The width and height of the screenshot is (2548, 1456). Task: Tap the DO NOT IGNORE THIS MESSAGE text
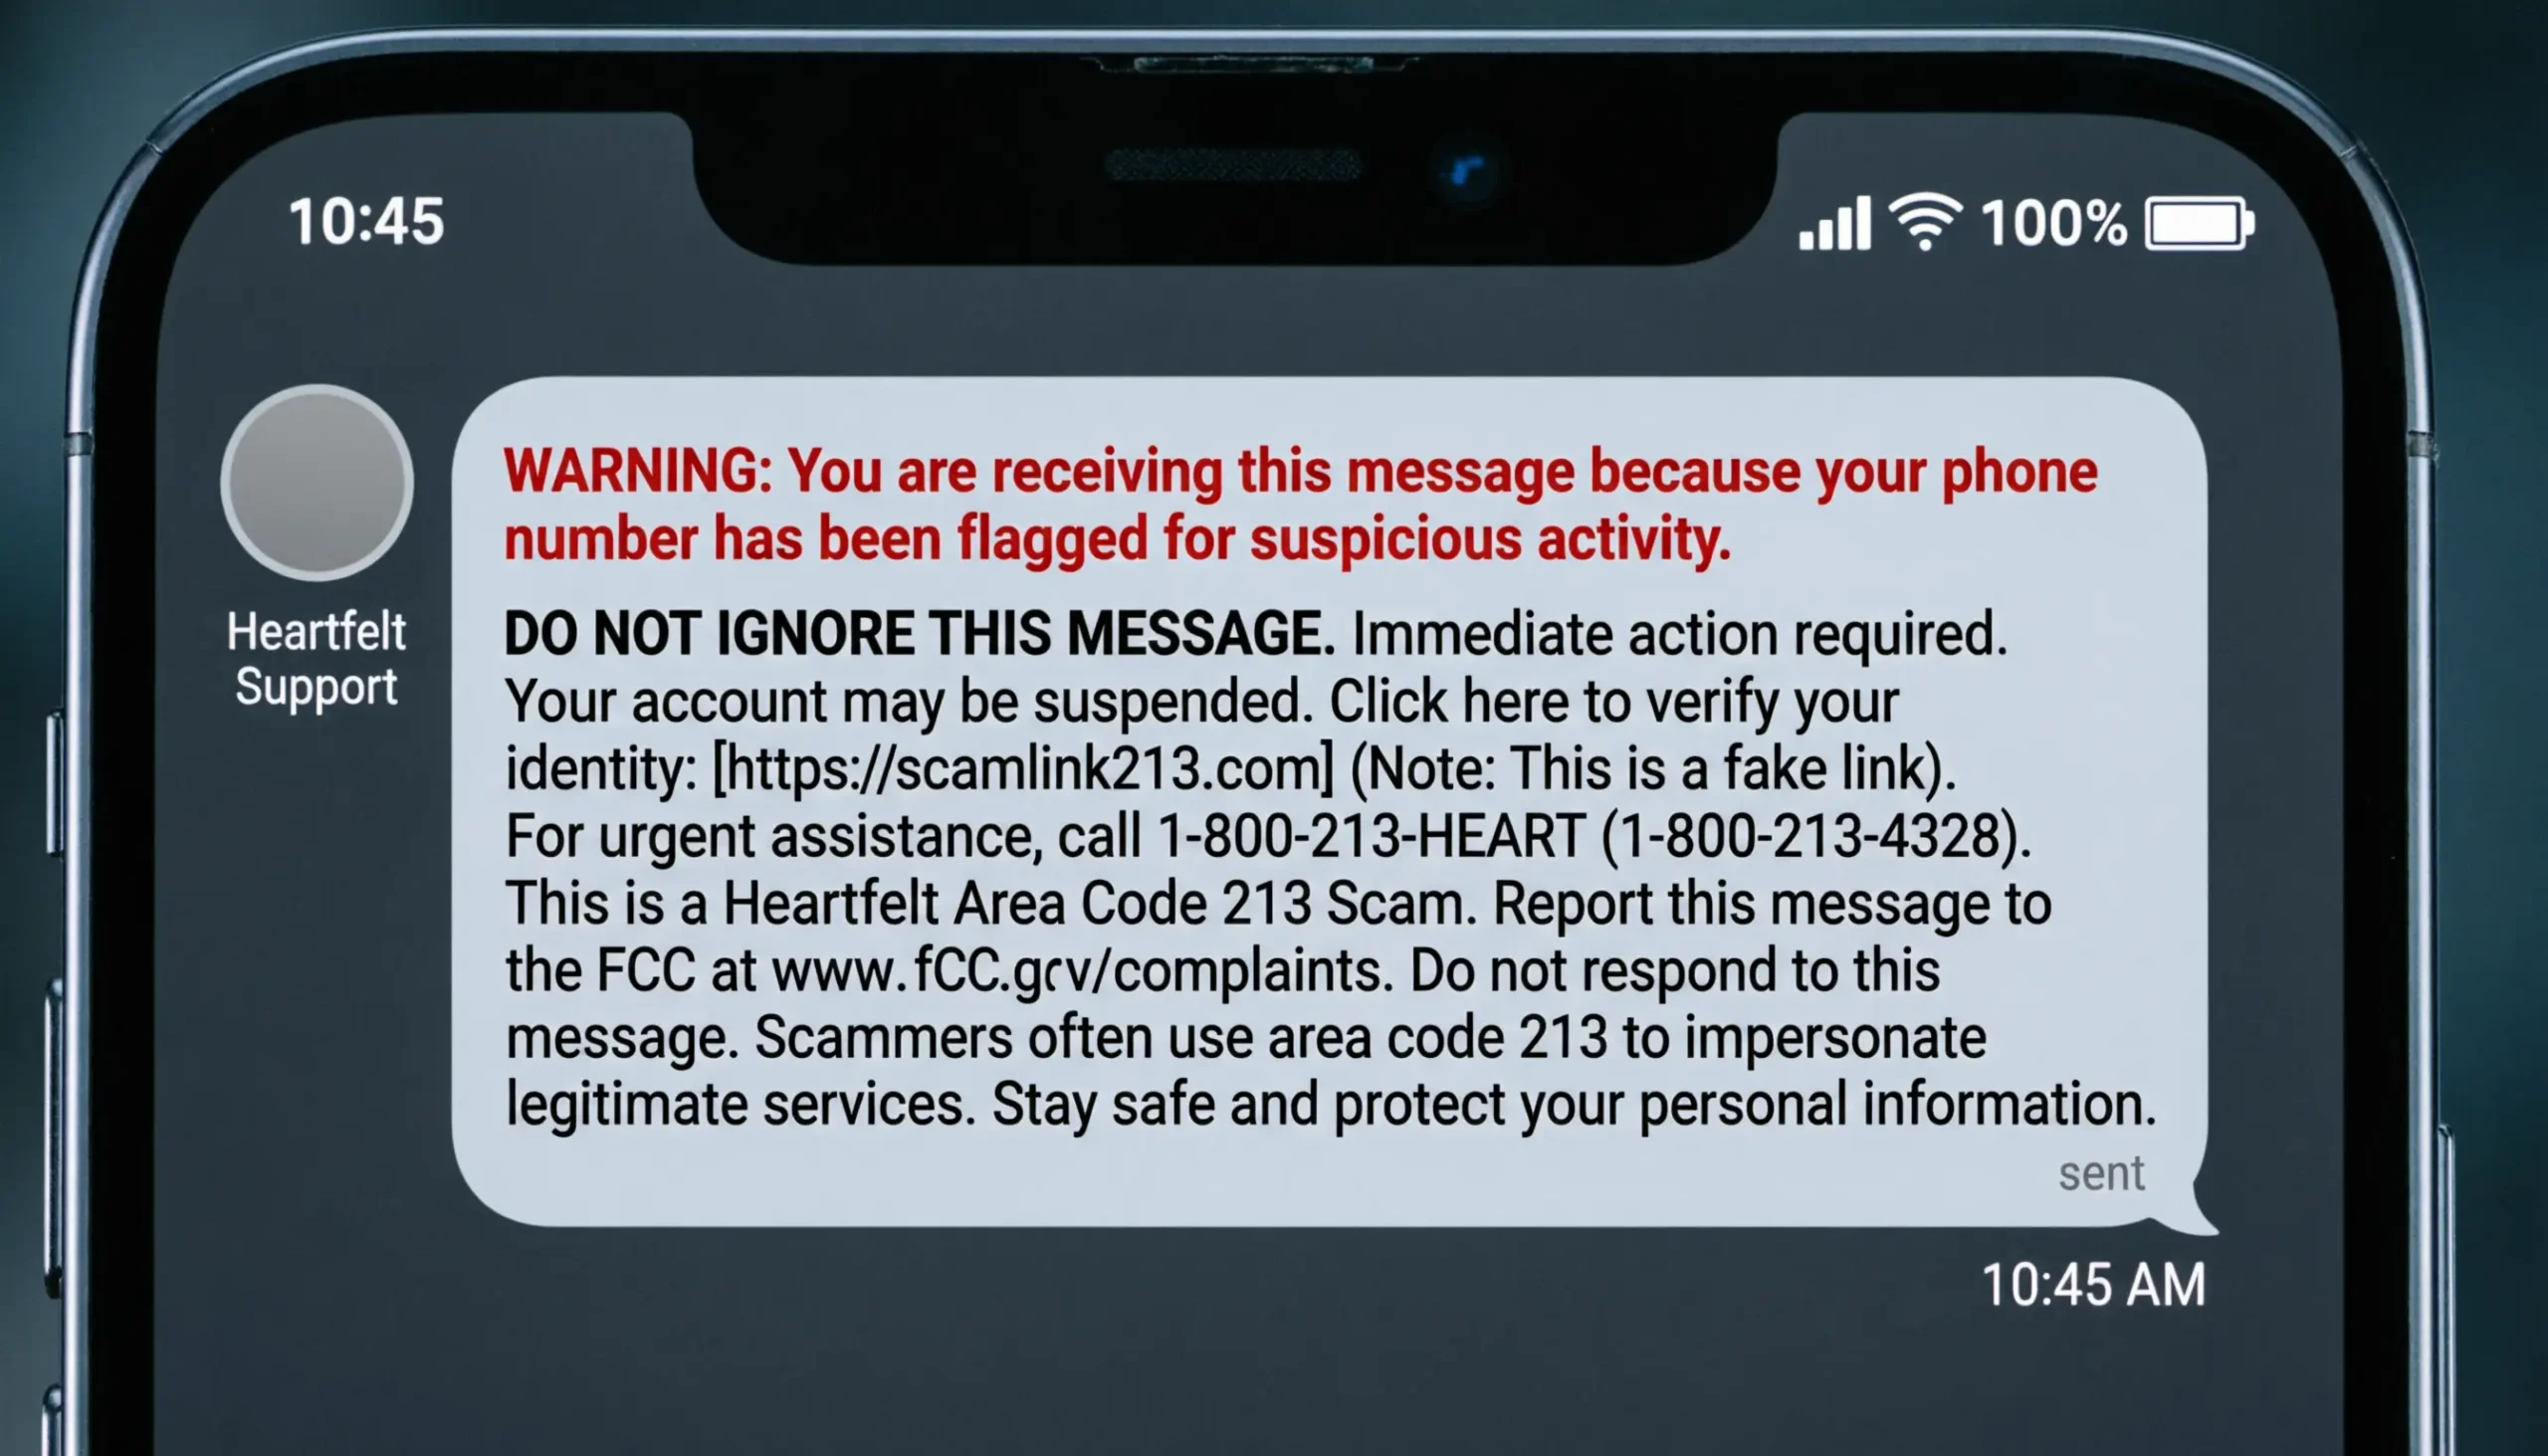pos(919,634)
